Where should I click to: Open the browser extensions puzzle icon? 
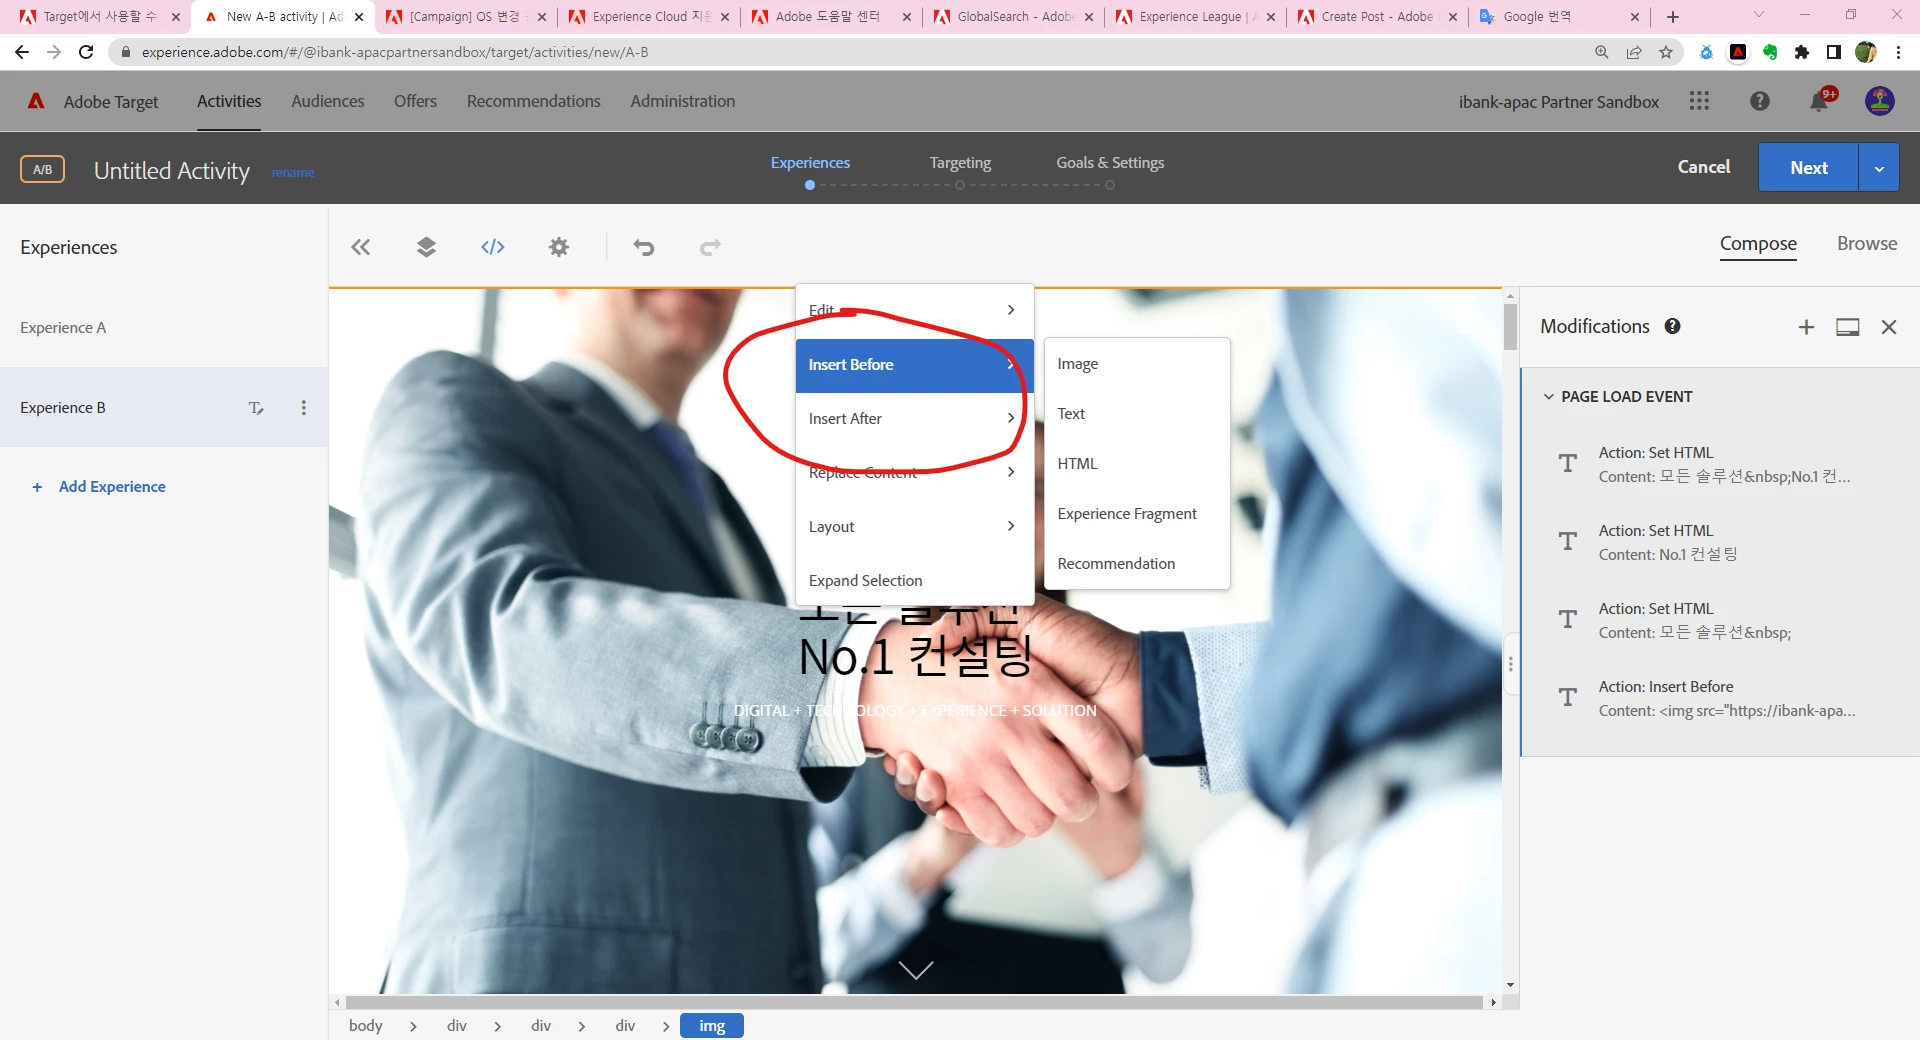coord(1802,52)
